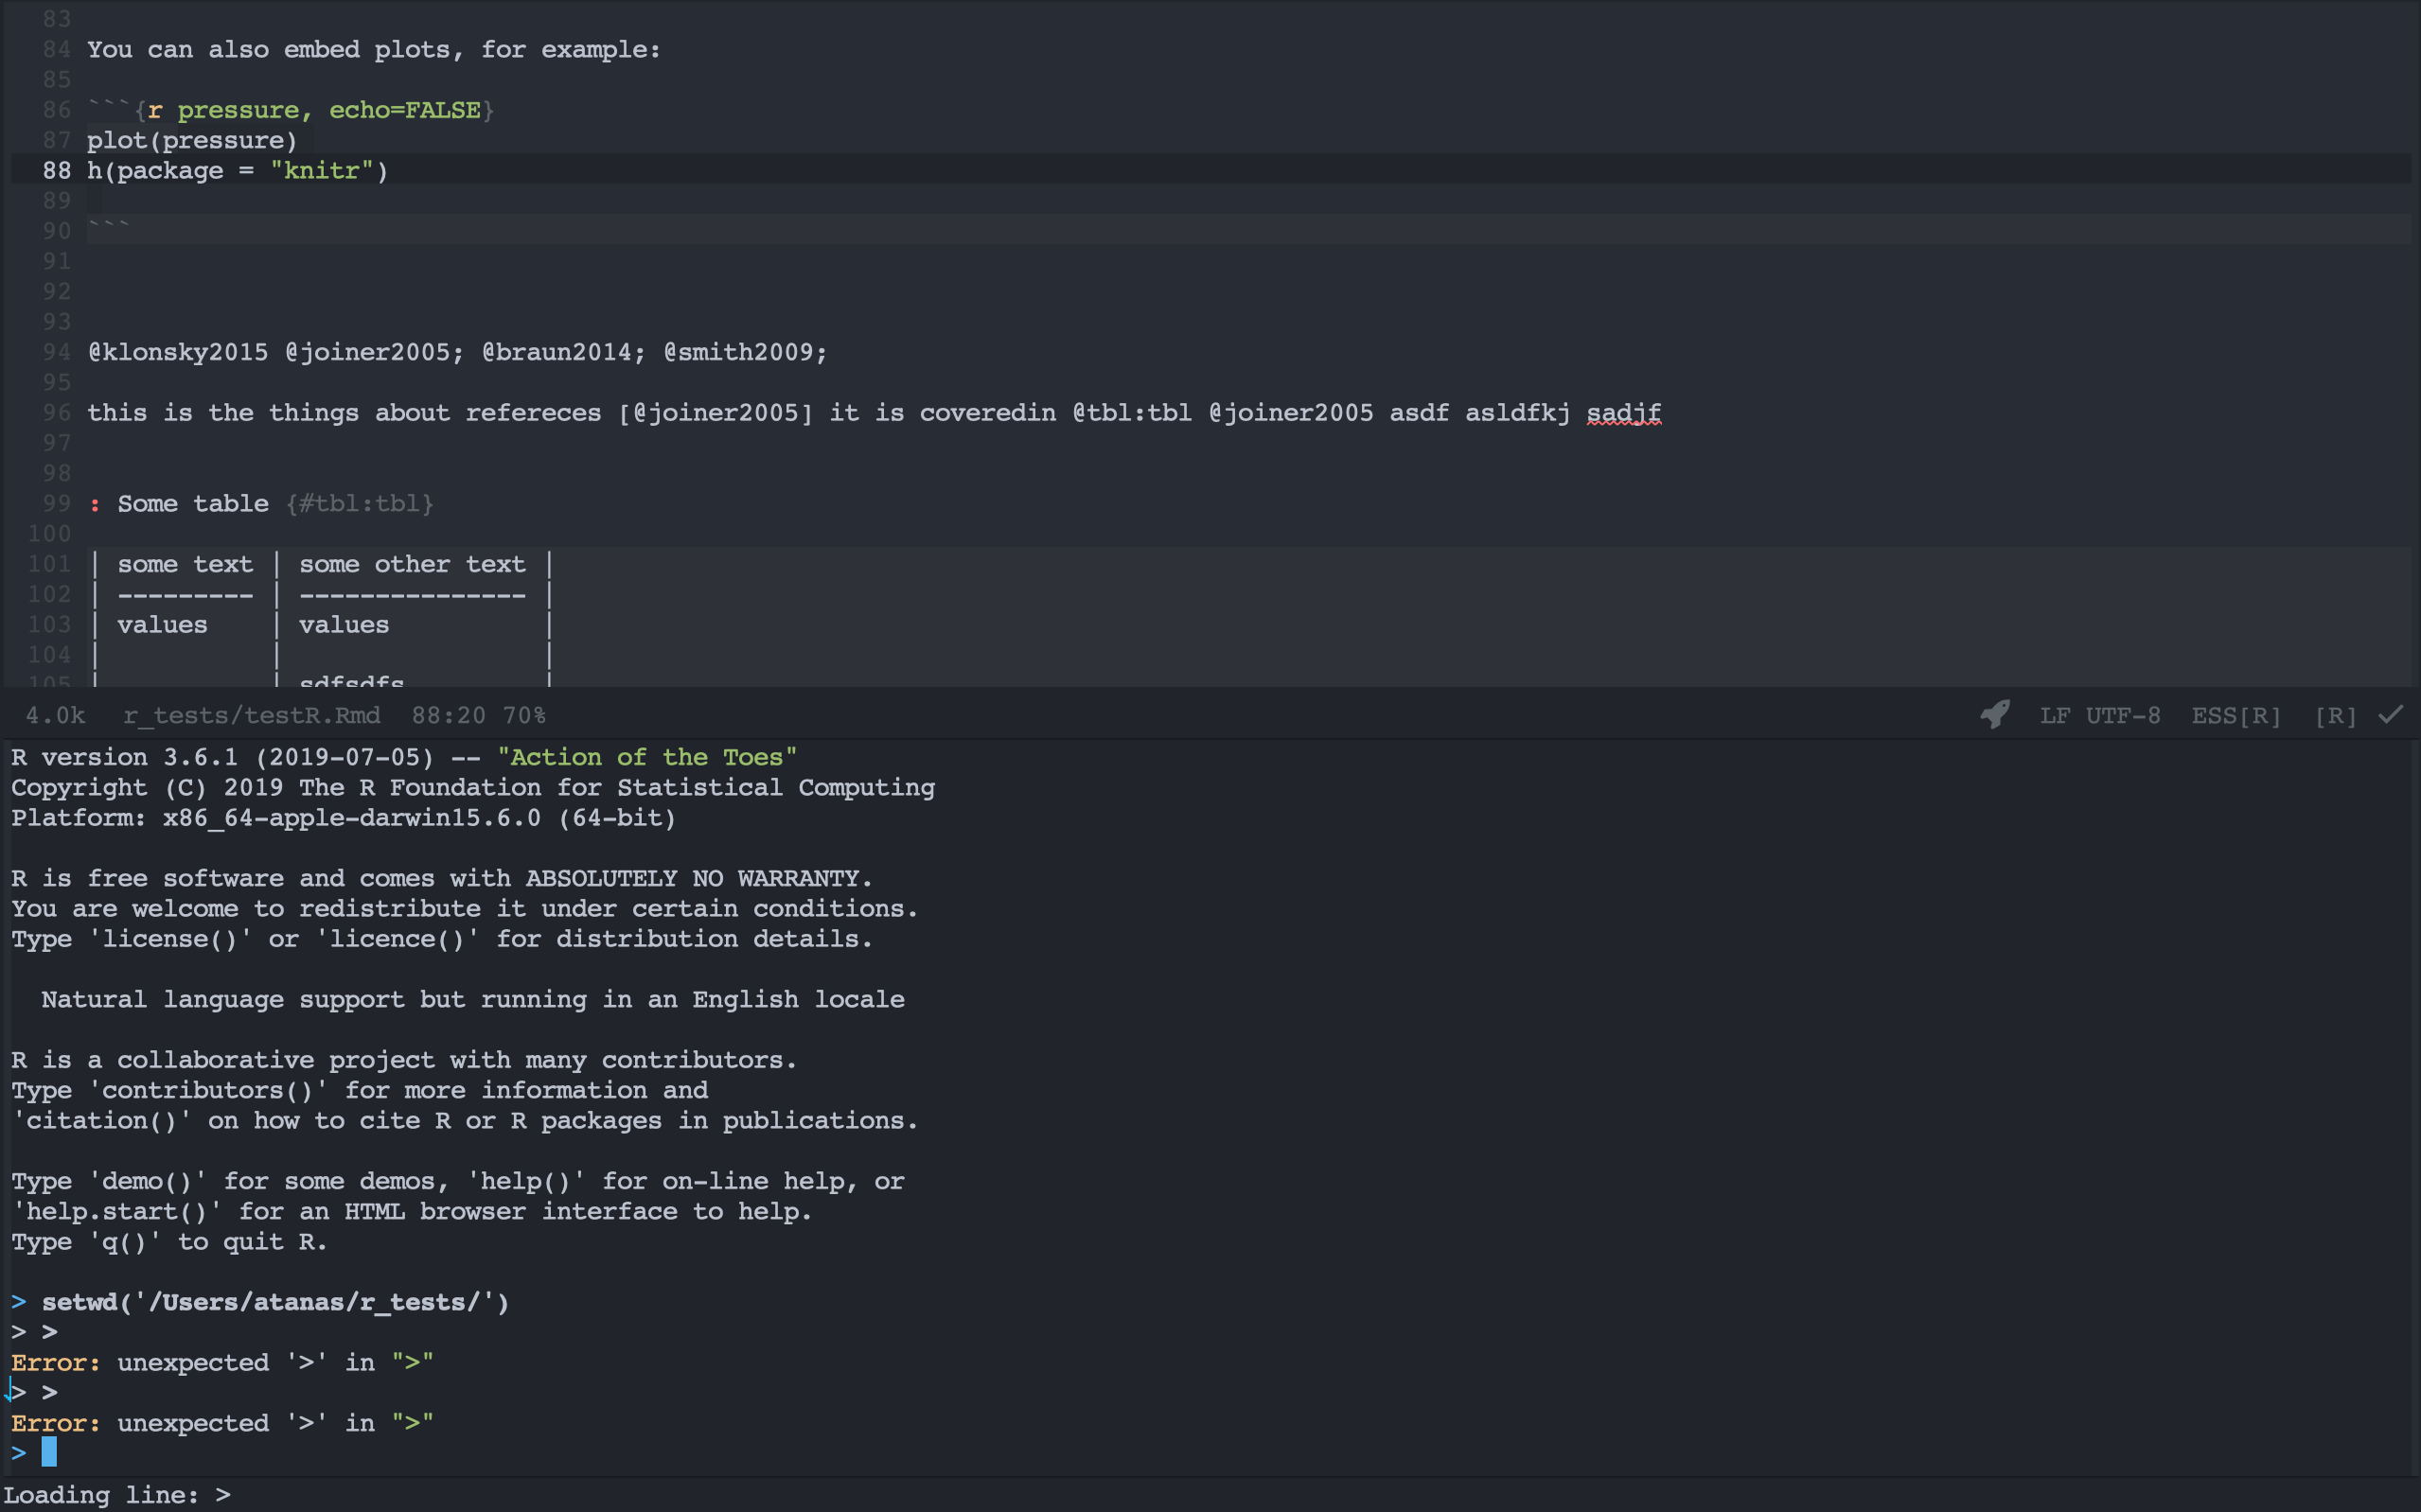Click the R console prompt cursor

(47, 1452)
